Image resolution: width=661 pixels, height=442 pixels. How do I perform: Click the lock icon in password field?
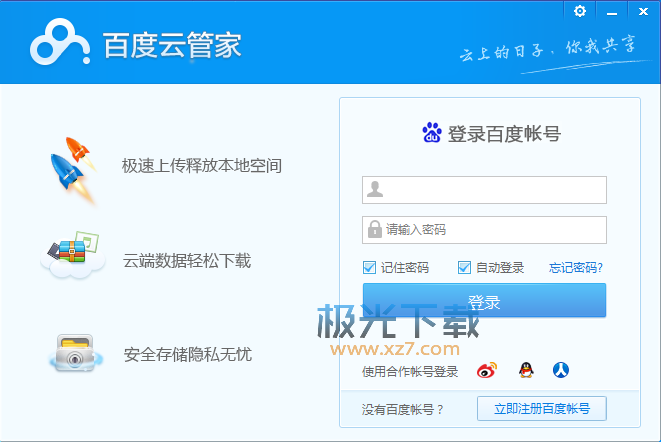[375, 230]
